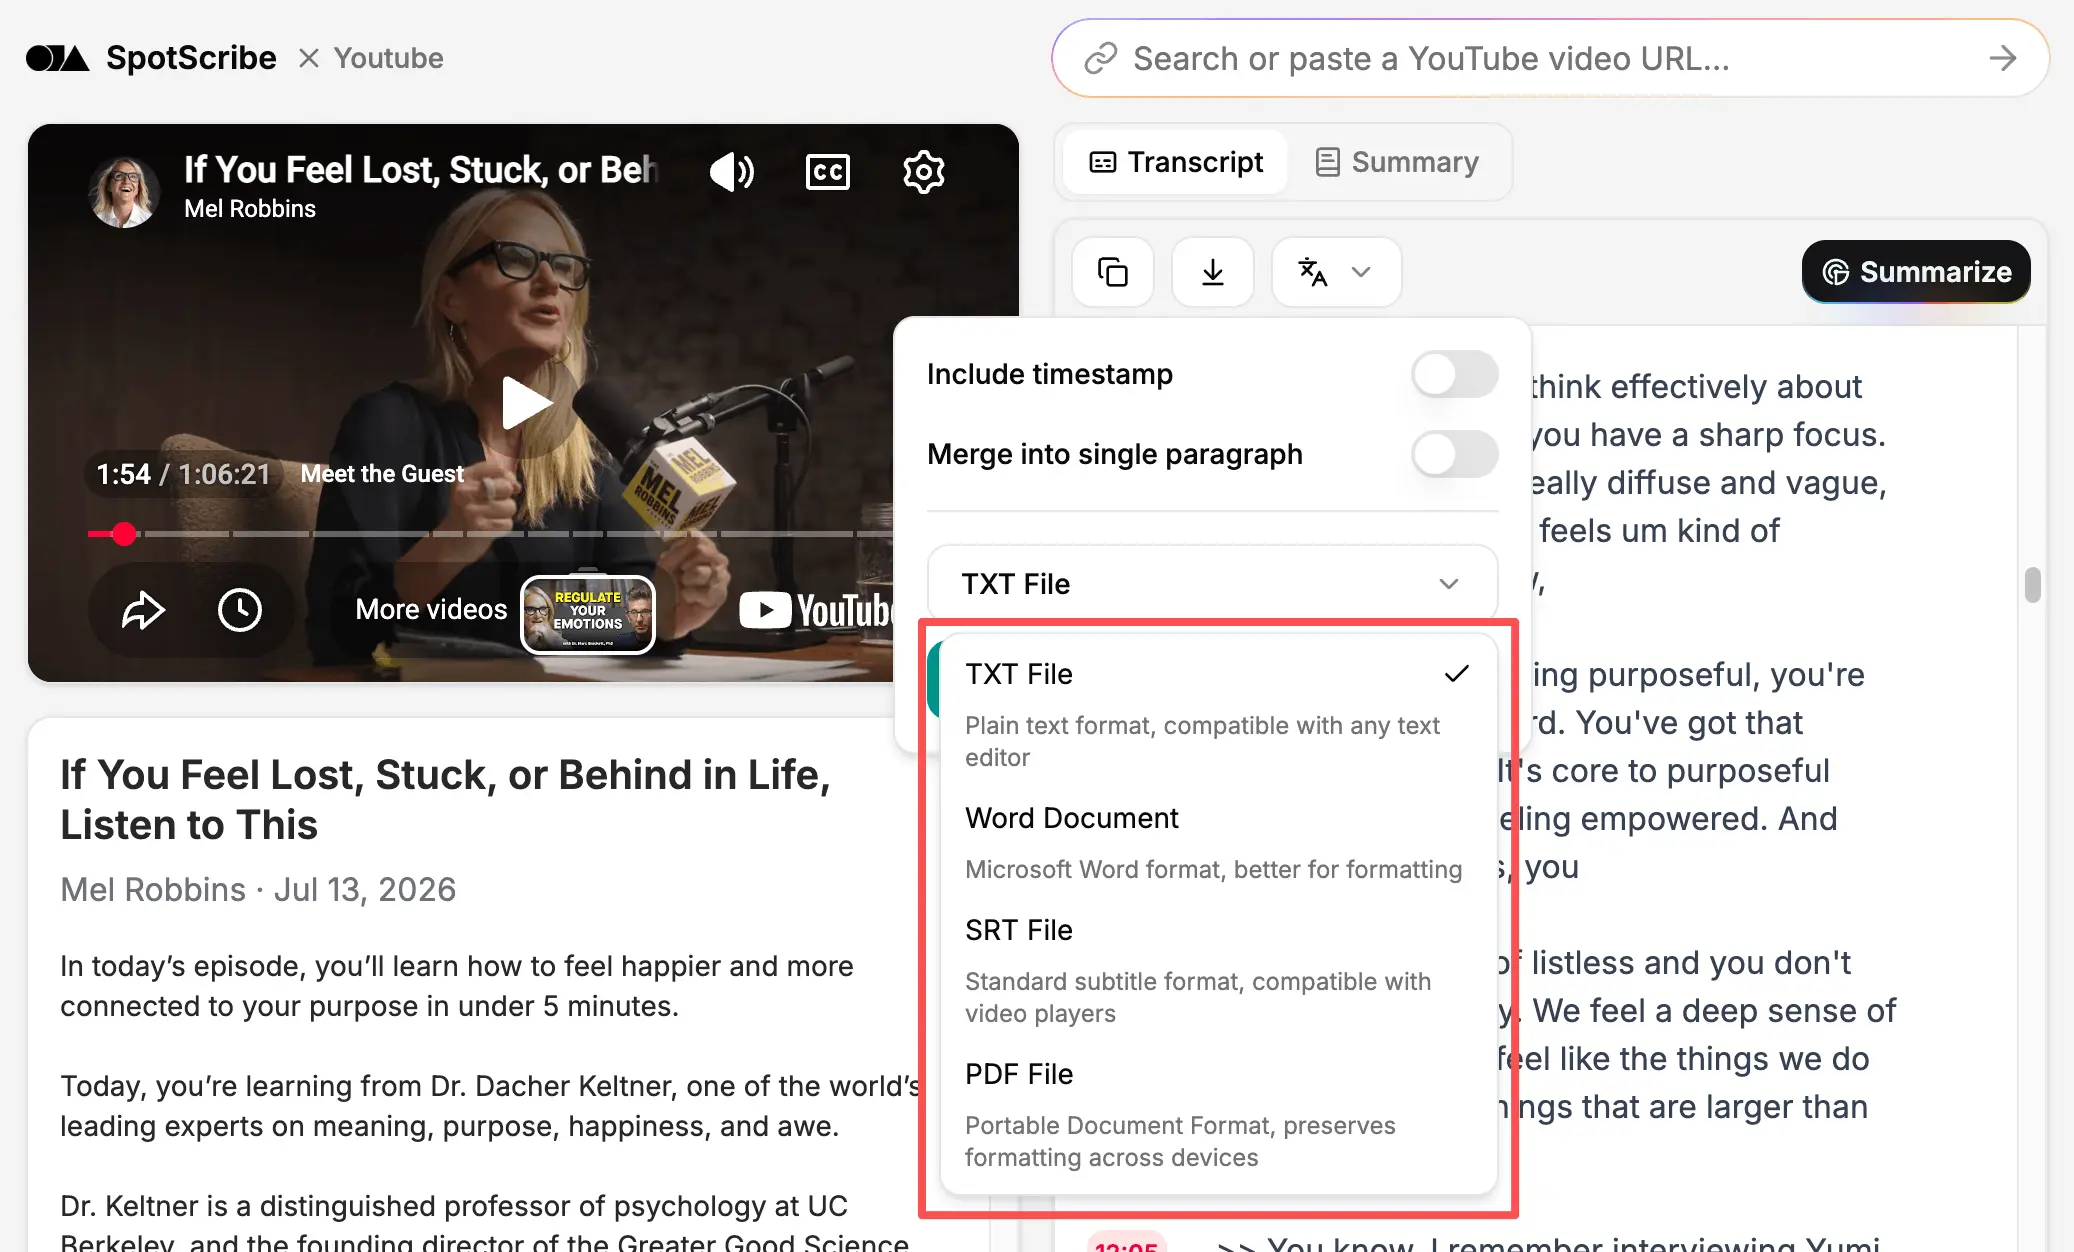The width and height of the screenshot is (2074, 1252).
Task: Click the 1:54 / 1:06:21 time display
Action: (x=183, y=474)
